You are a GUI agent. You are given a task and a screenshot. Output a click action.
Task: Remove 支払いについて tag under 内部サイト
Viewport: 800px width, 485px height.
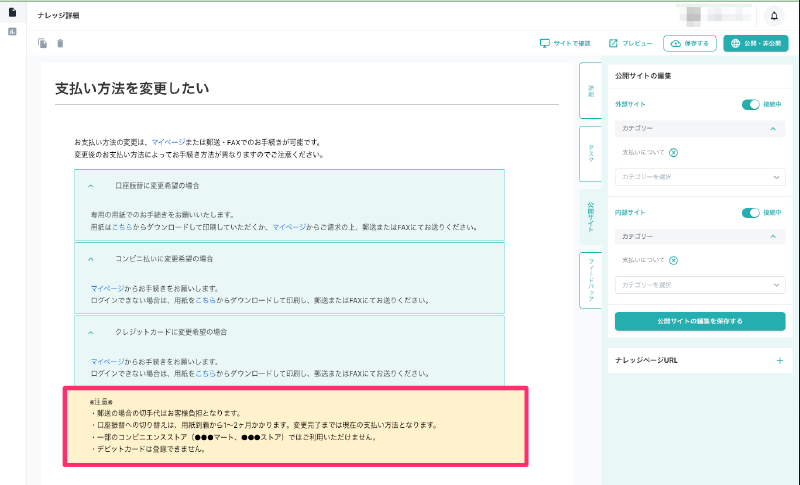(x=673, y=260)
